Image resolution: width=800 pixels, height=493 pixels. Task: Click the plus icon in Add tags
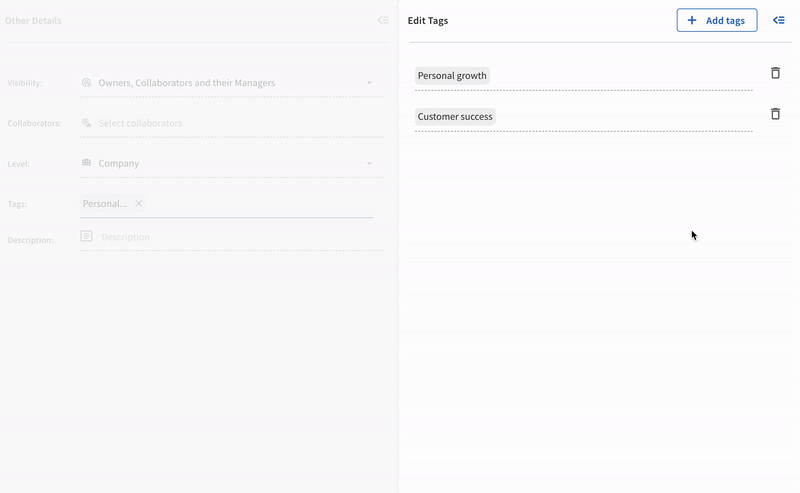[692, 20]
